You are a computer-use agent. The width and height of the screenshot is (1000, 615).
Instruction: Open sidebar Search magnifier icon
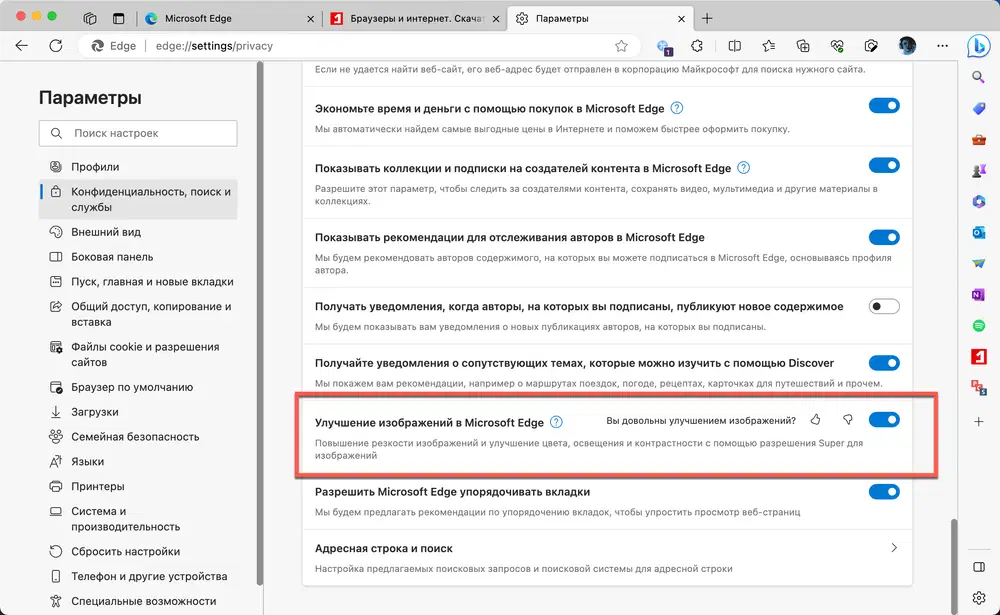coord(978,77)
